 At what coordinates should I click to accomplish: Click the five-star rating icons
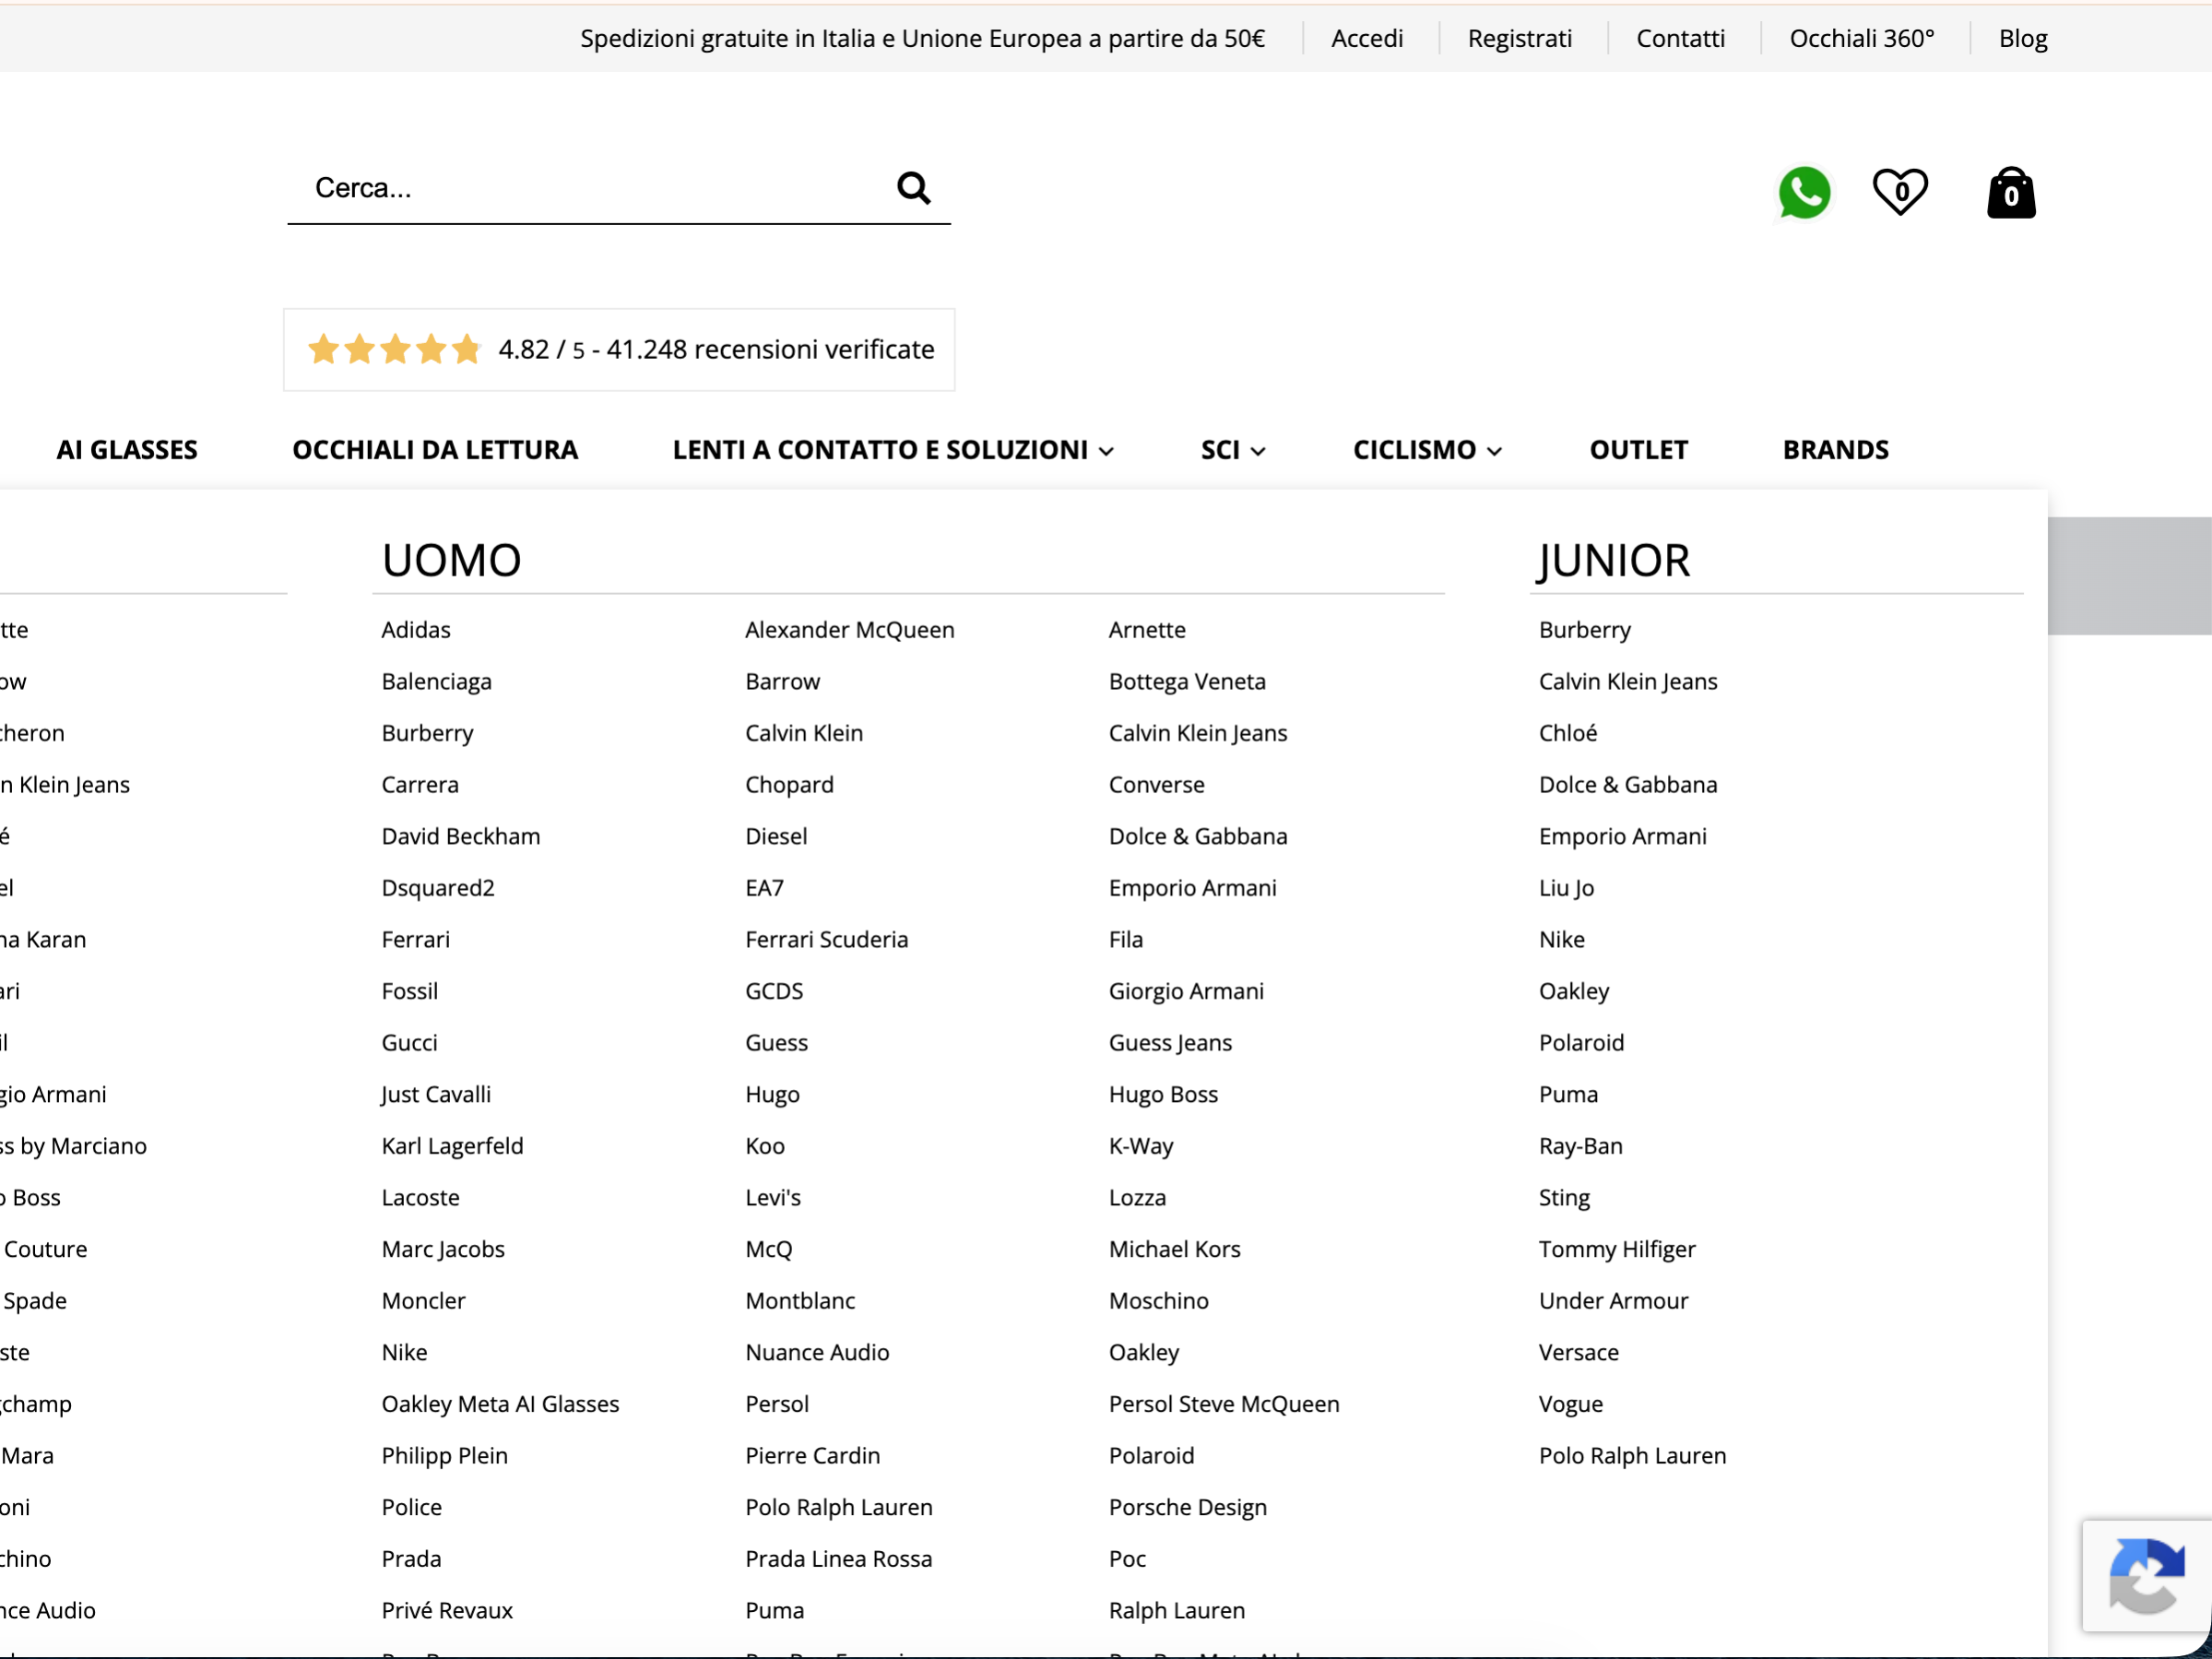coord(394,349)
